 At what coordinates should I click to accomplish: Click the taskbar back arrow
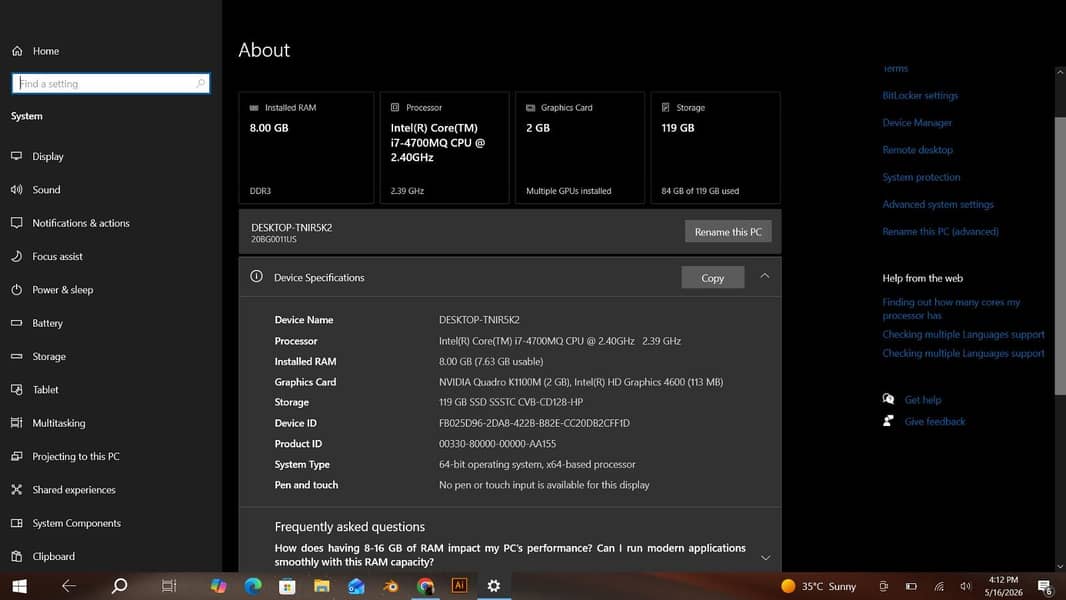(x=69, y=586)
